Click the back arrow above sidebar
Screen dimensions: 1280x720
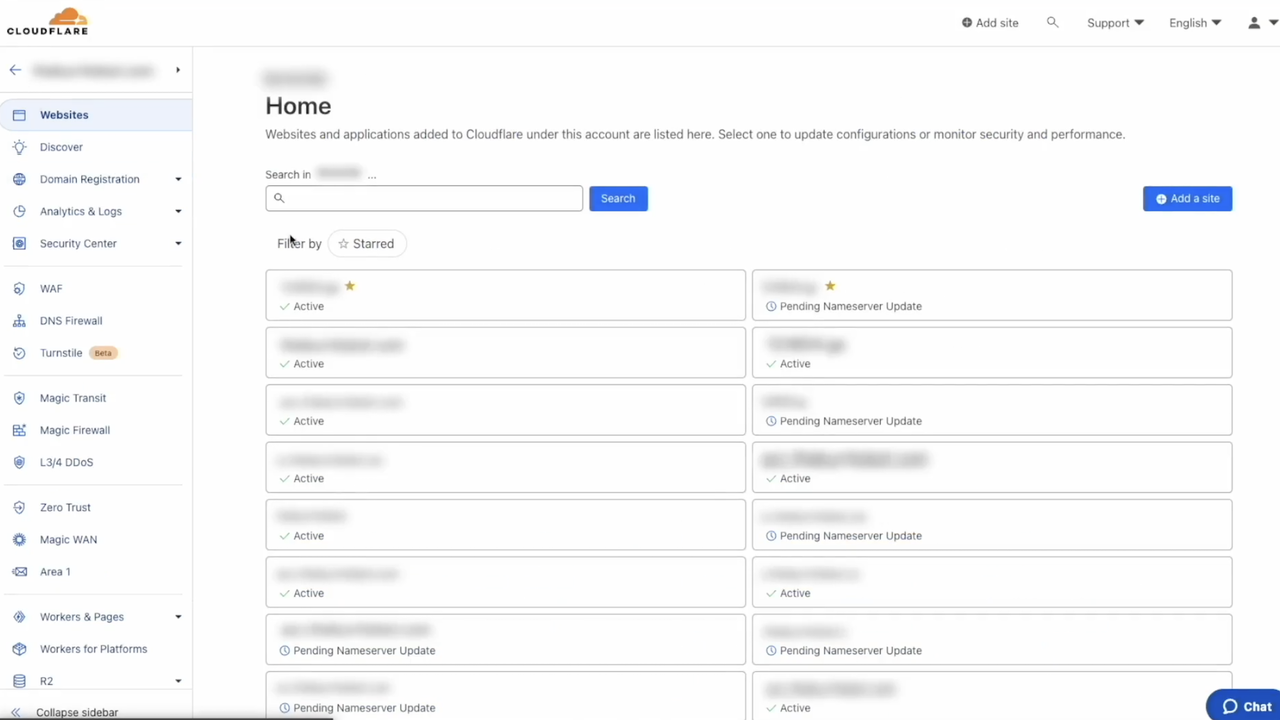click(15, 70)
